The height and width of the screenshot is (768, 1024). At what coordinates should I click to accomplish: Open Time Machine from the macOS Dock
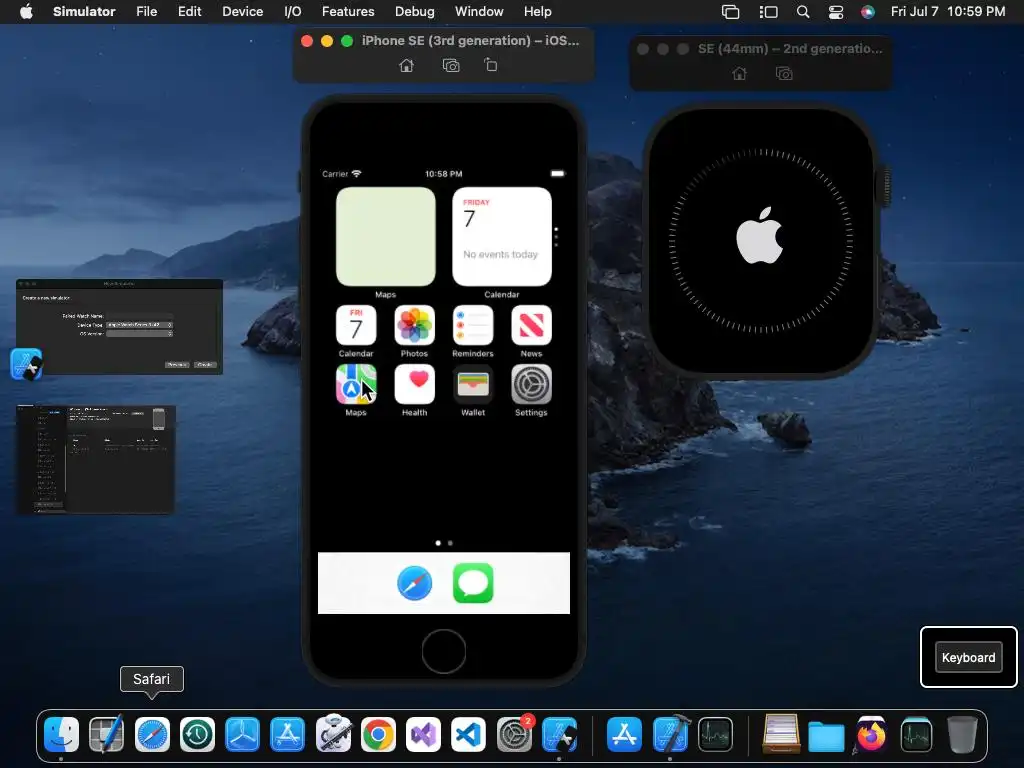(197, 735)
